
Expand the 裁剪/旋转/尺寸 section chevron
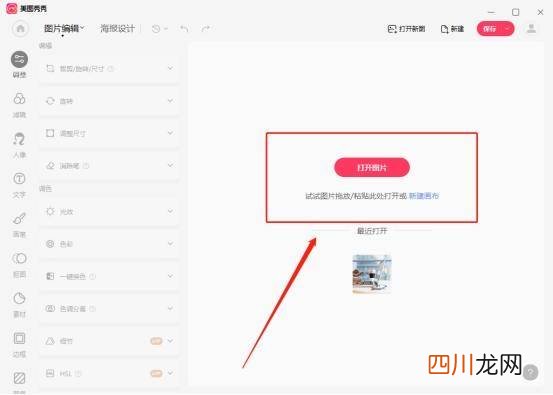click(x=170, y=68)
